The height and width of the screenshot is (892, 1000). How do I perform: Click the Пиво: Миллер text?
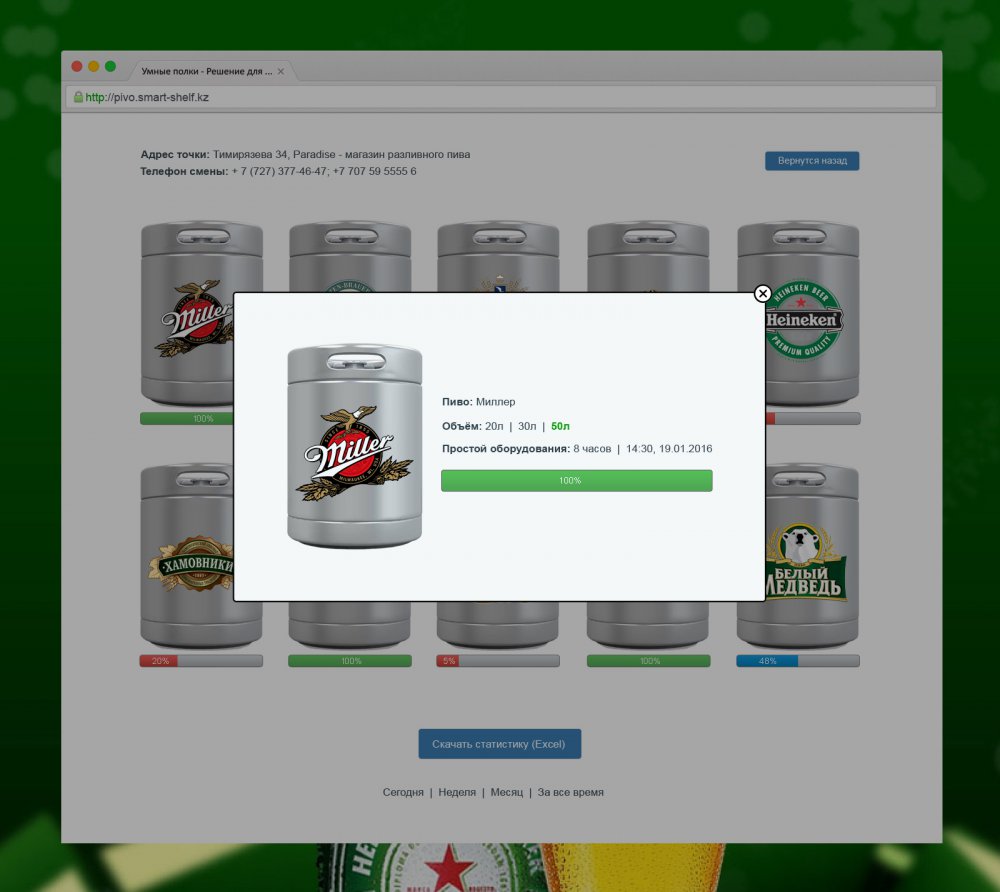coord(478,402)
